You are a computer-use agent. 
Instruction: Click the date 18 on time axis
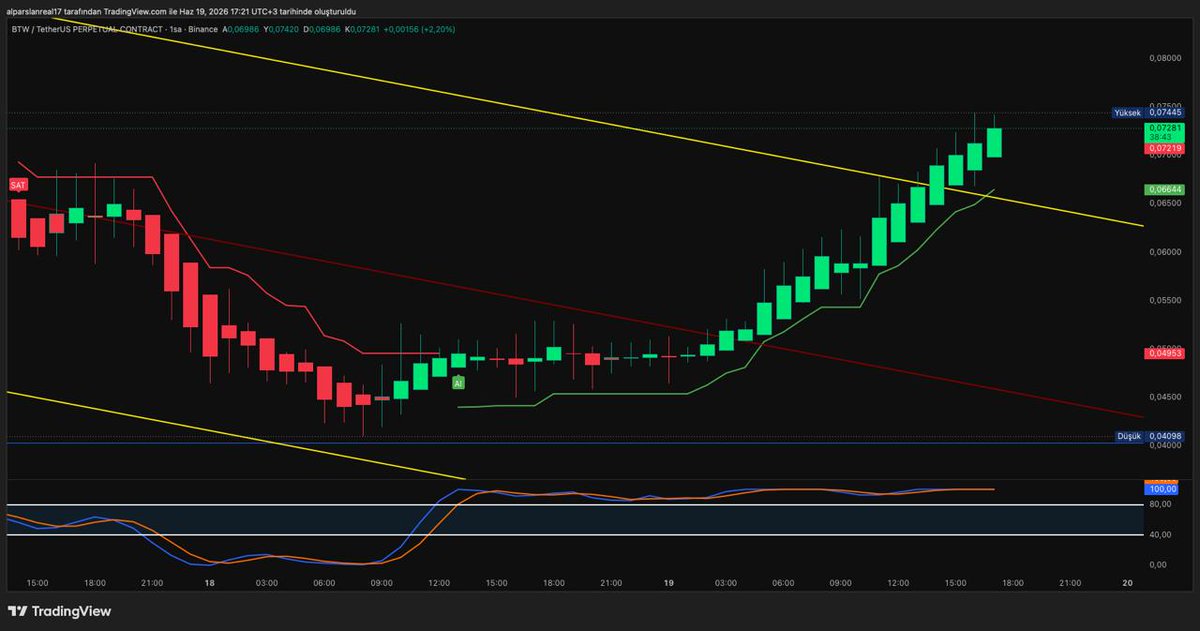click(210, 582)
